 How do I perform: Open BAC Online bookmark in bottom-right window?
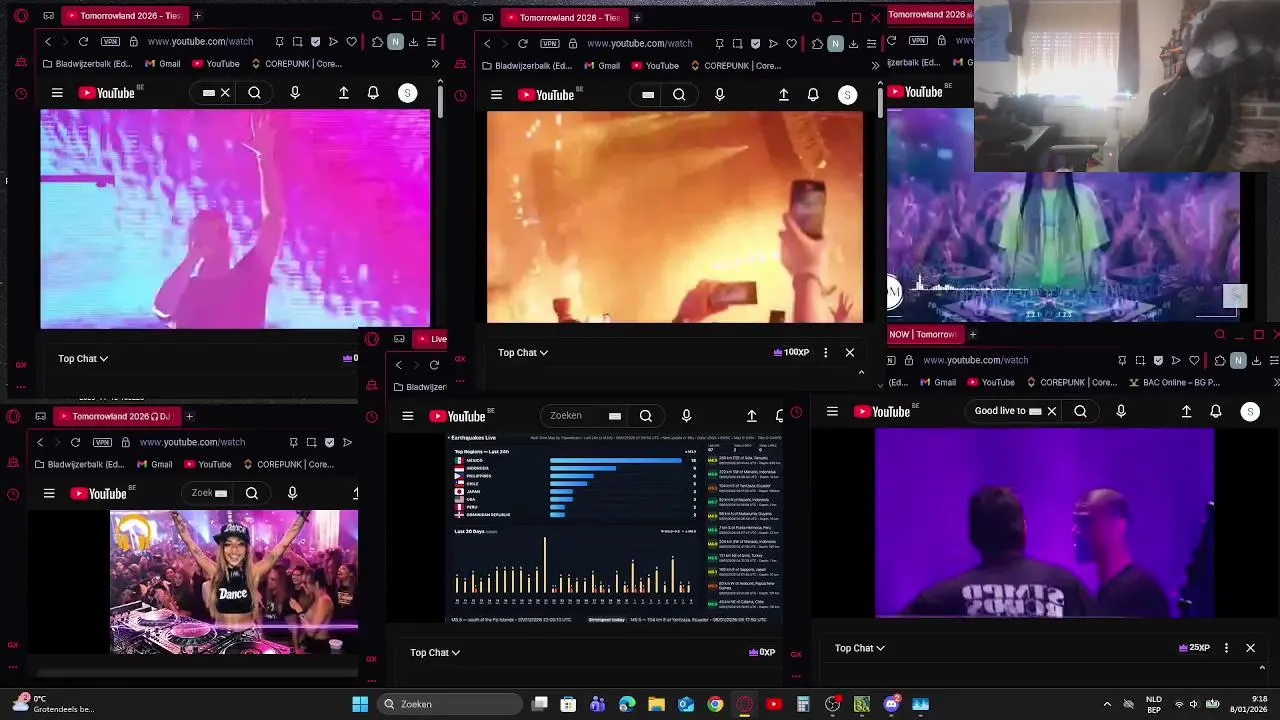click(x=1175, y=382)
